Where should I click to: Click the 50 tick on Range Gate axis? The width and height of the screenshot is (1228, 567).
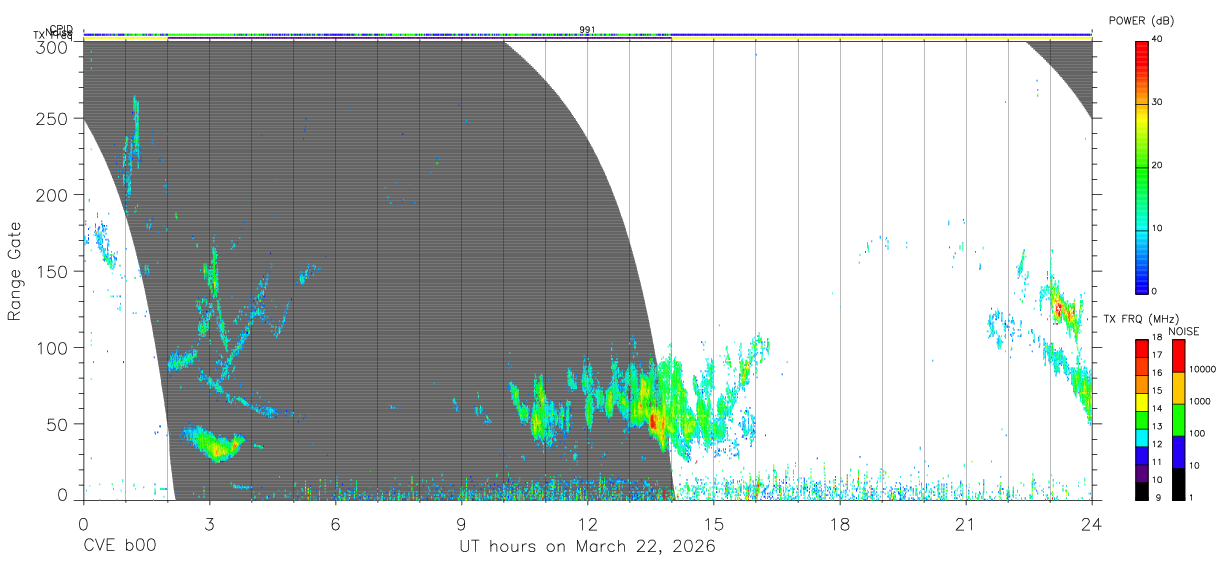click(58, 423)
